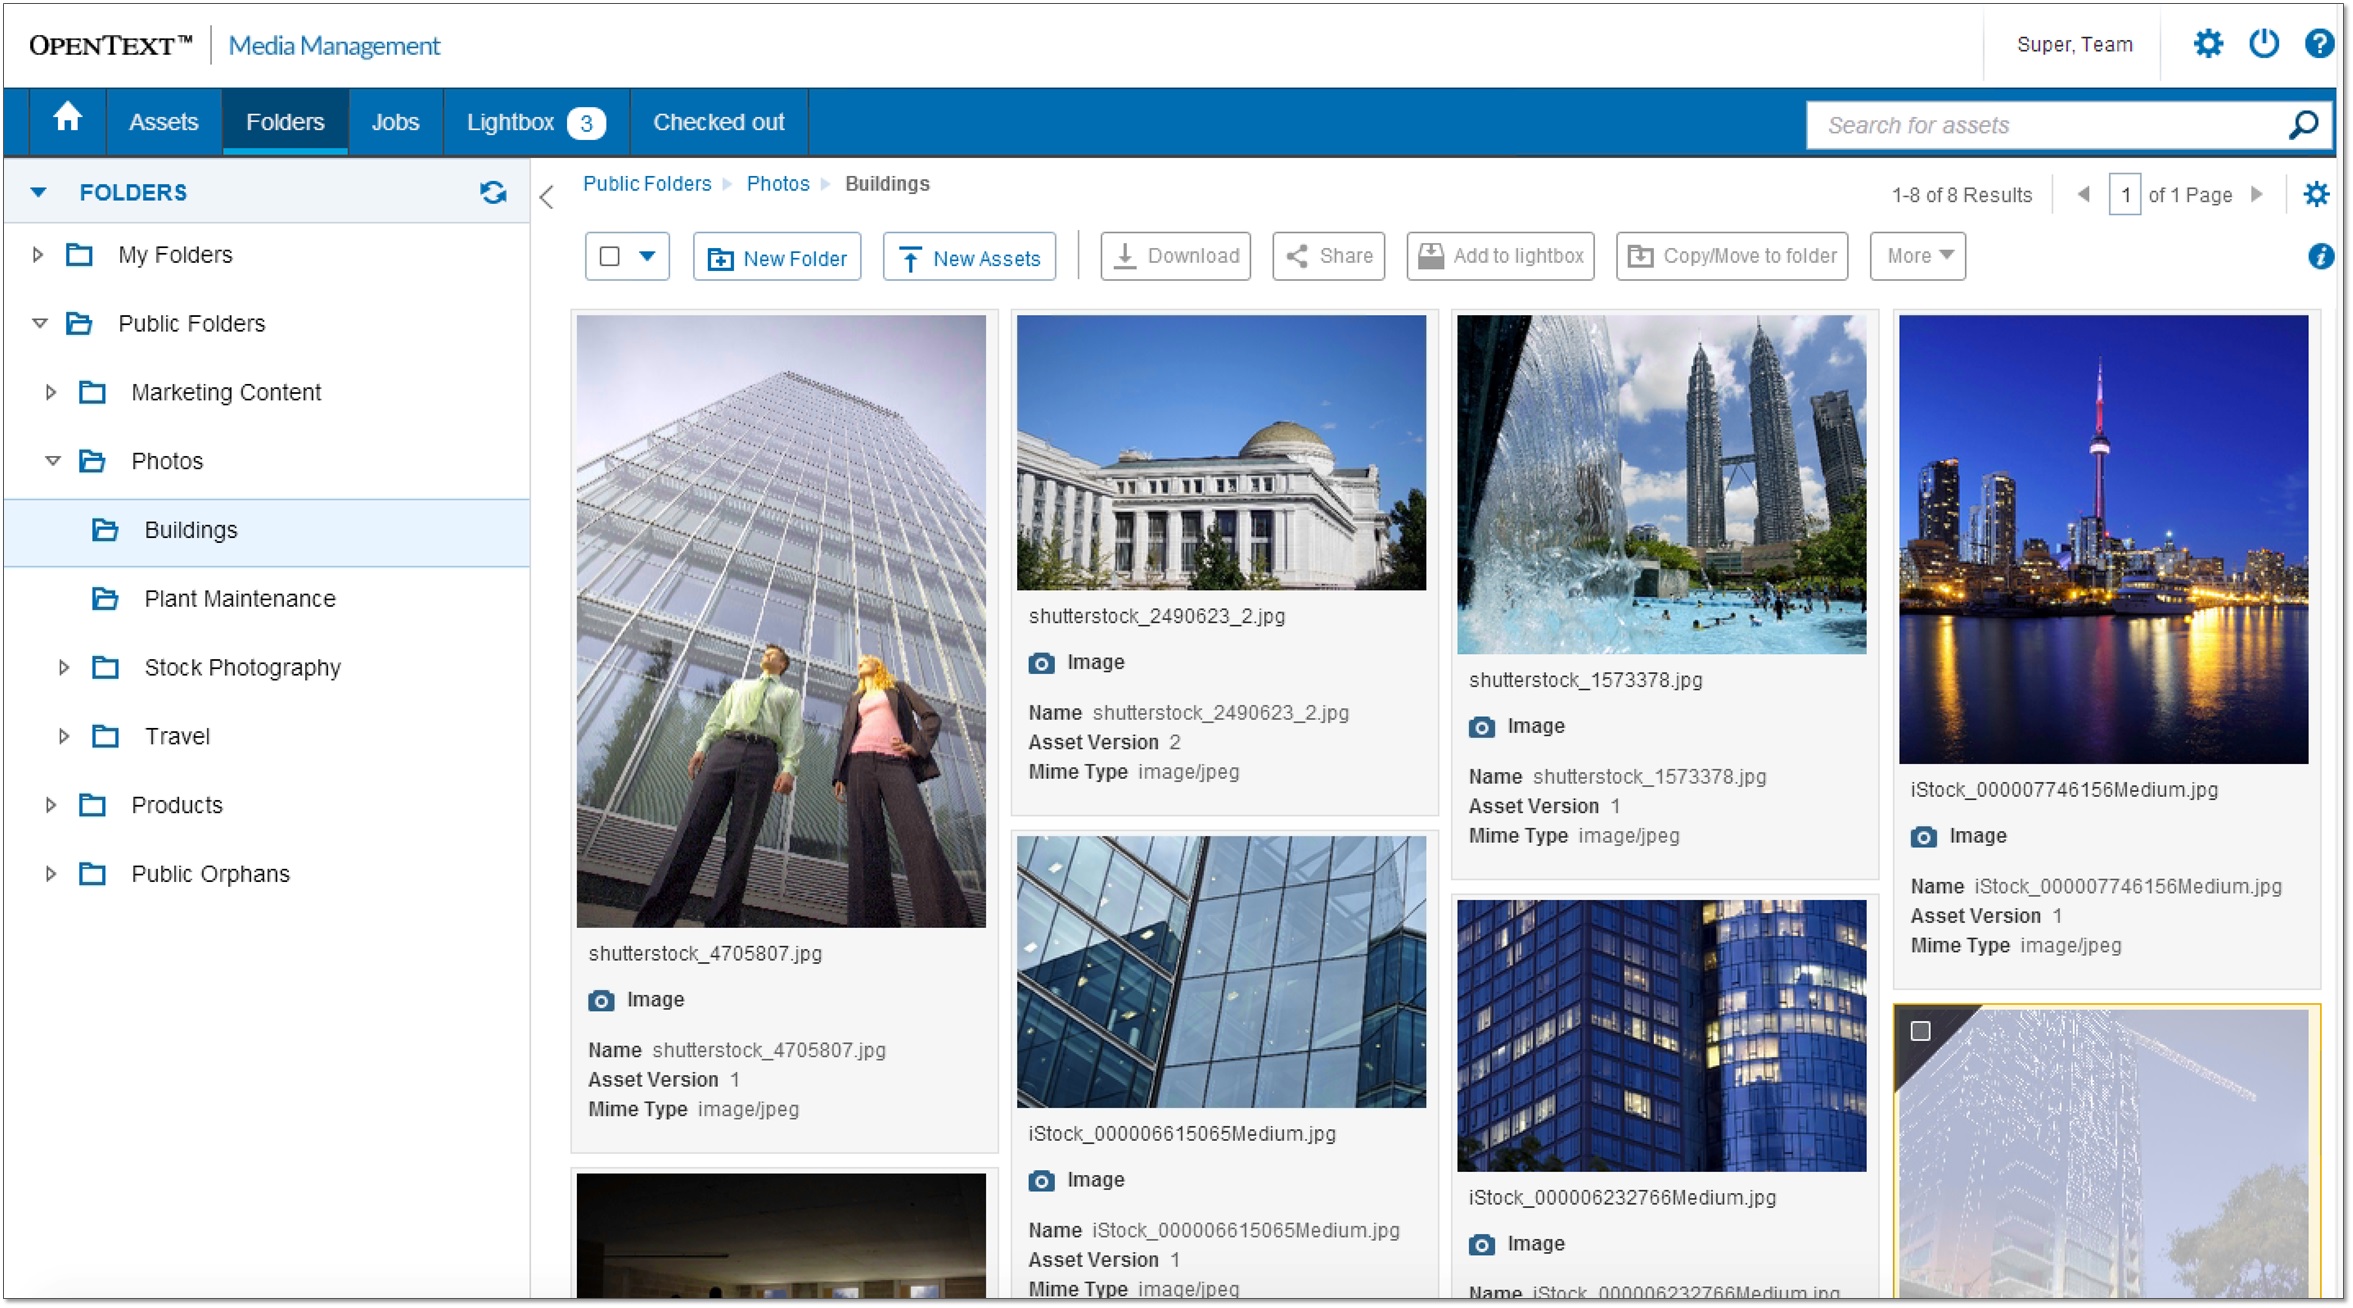Follow the Public Folders breadcrumb link

(x=647, y=184)
